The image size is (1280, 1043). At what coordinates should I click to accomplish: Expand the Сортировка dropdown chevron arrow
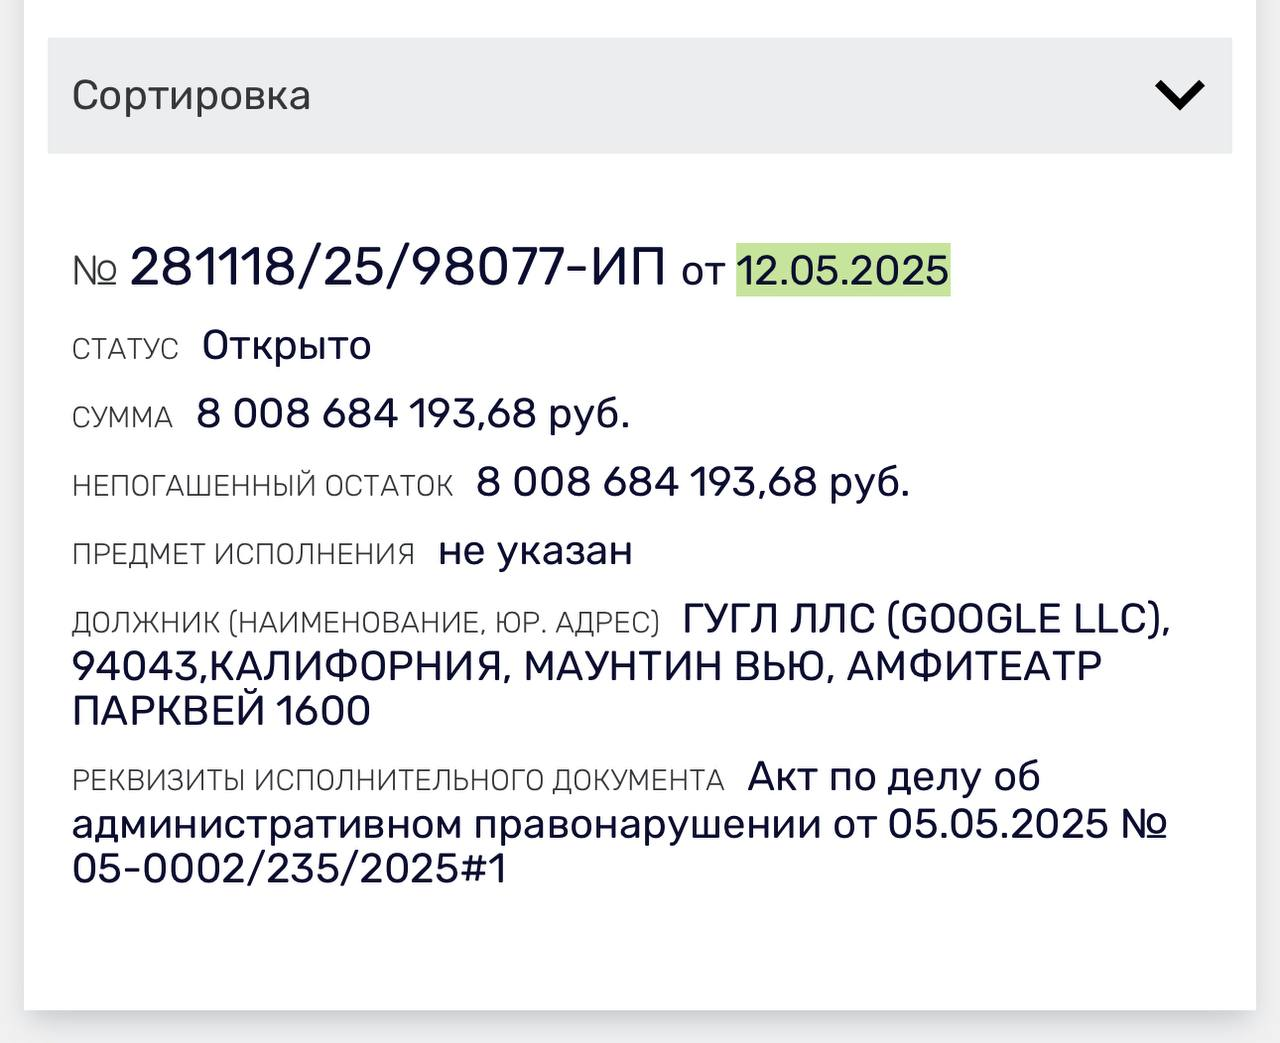pos(1180,95)
